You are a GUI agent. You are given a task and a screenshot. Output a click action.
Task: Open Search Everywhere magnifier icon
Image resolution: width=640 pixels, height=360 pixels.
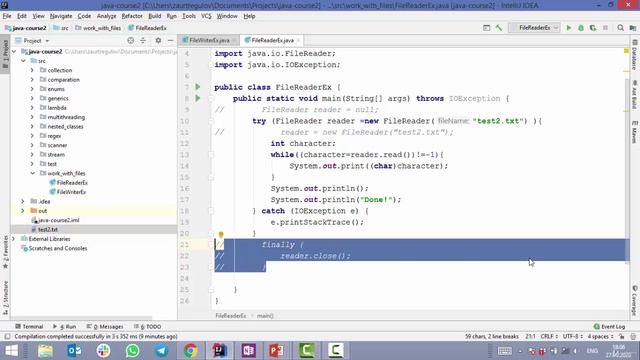(620, 28)
